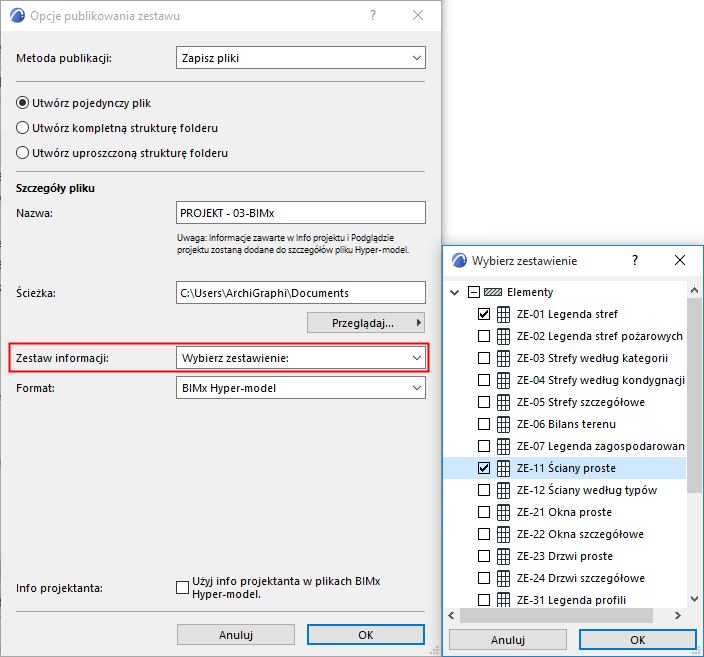Select Utwórz pojedynczy plik radio button
The width and height of the screenshot is (704, 657).
click(x=22, y=103)
